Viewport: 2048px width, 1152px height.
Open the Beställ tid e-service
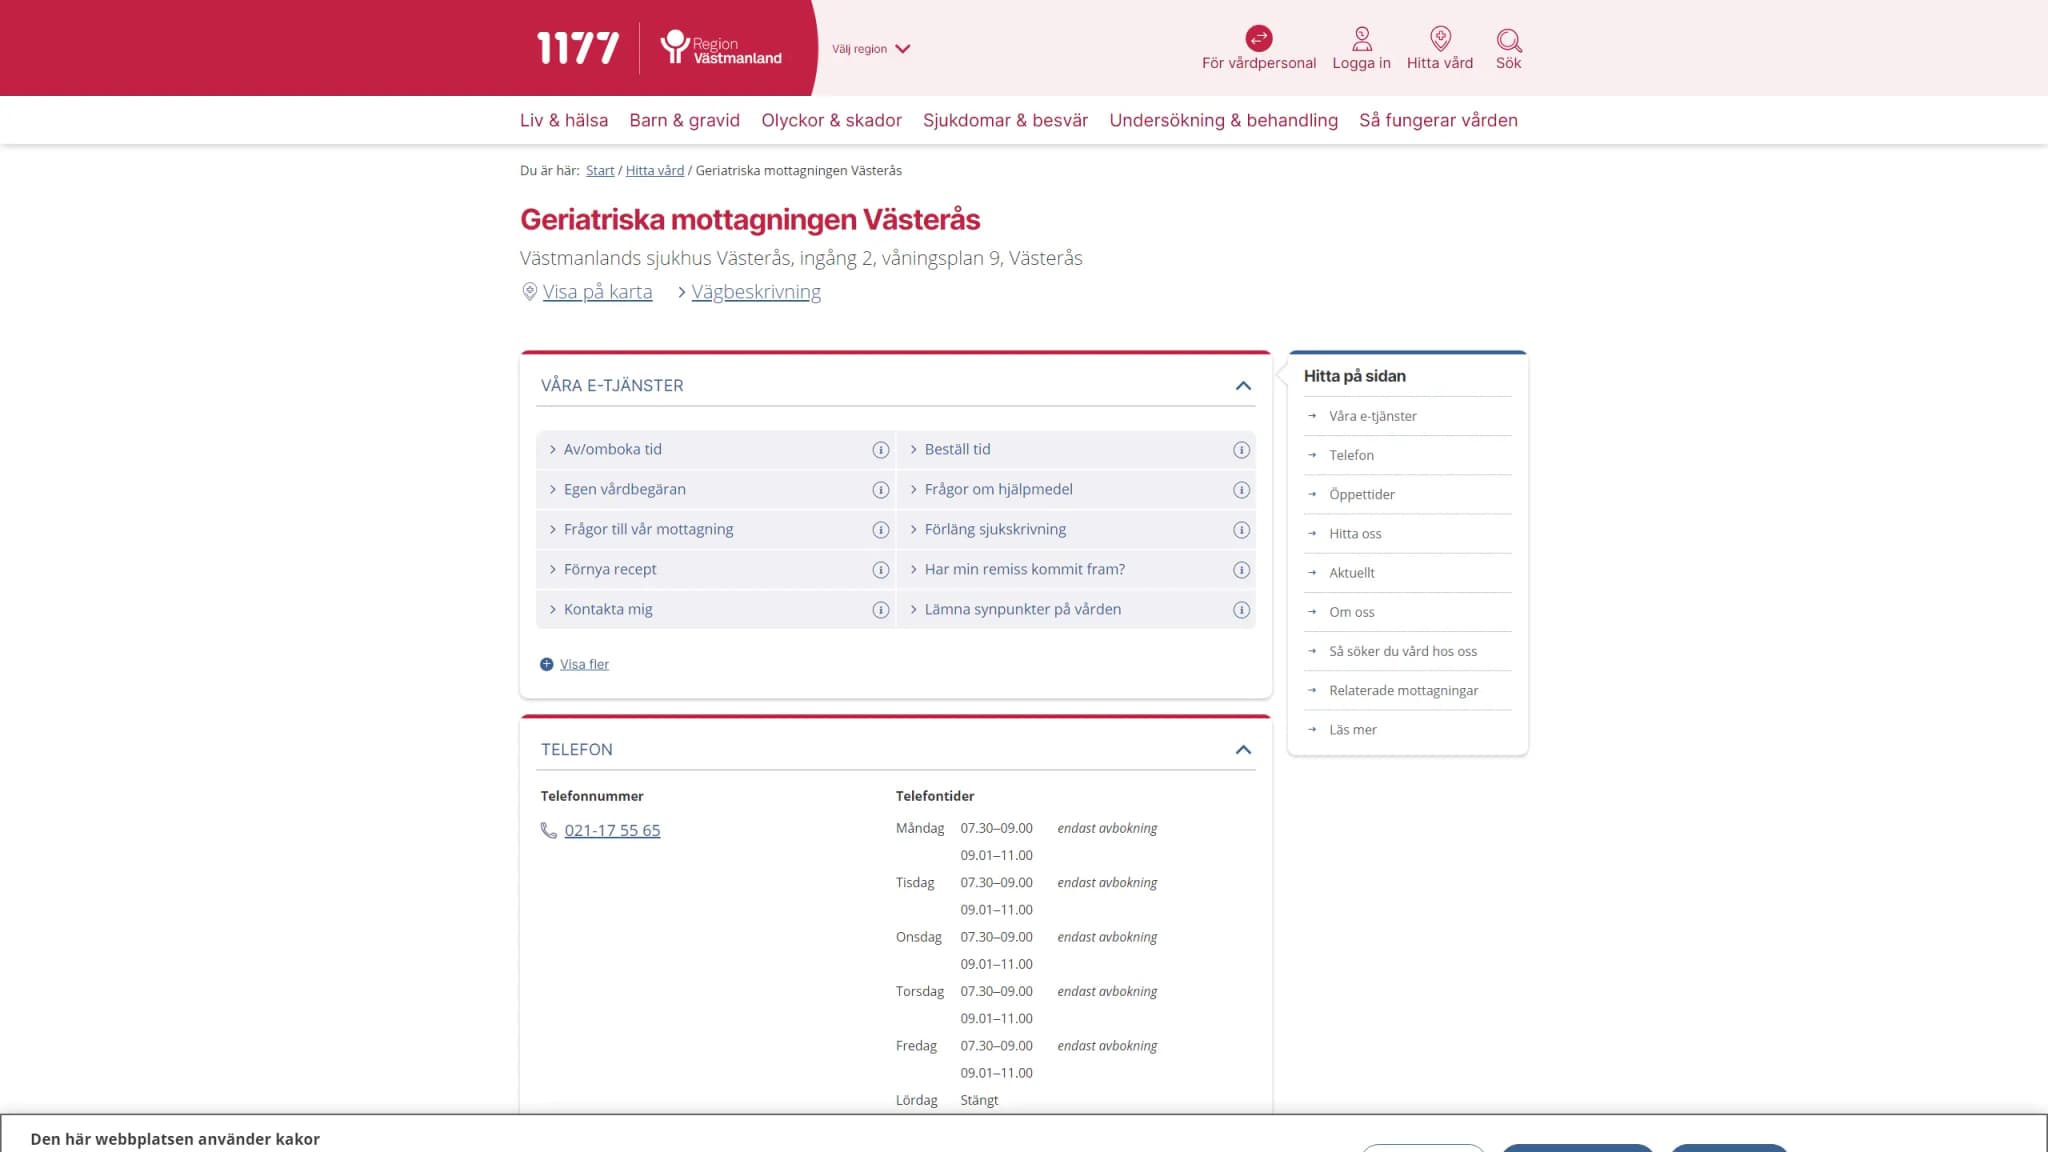coord(957,450)
